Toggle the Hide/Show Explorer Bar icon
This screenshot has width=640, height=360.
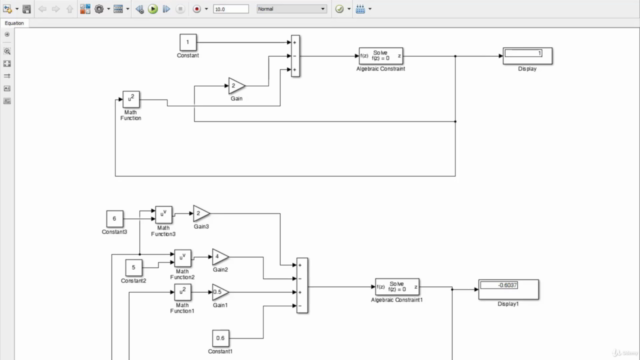(x=7, y=35)
